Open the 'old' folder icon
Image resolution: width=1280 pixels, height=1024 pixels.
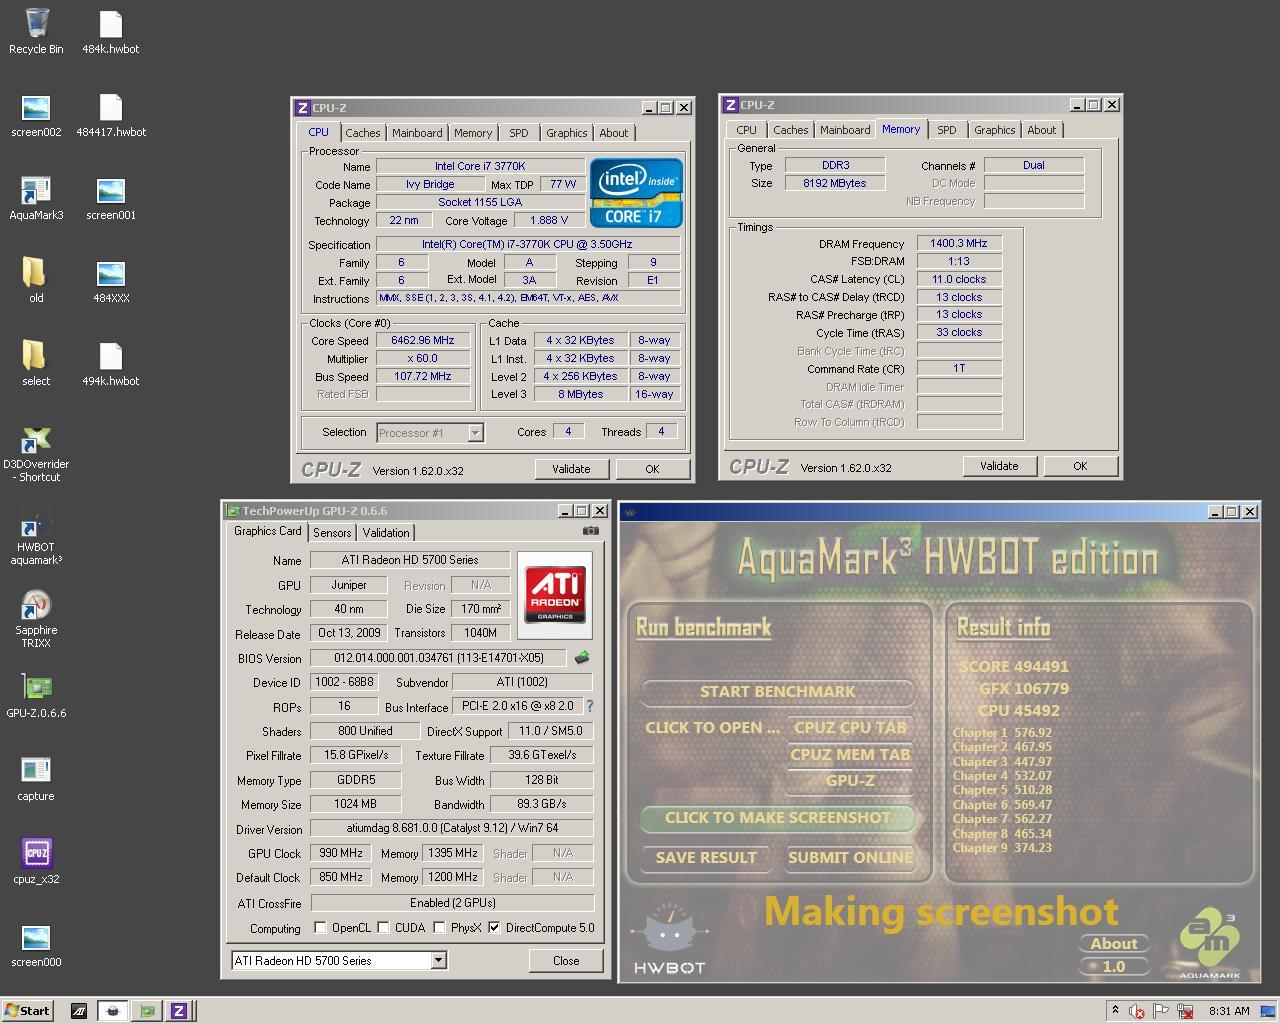click(x=36, y=281)
